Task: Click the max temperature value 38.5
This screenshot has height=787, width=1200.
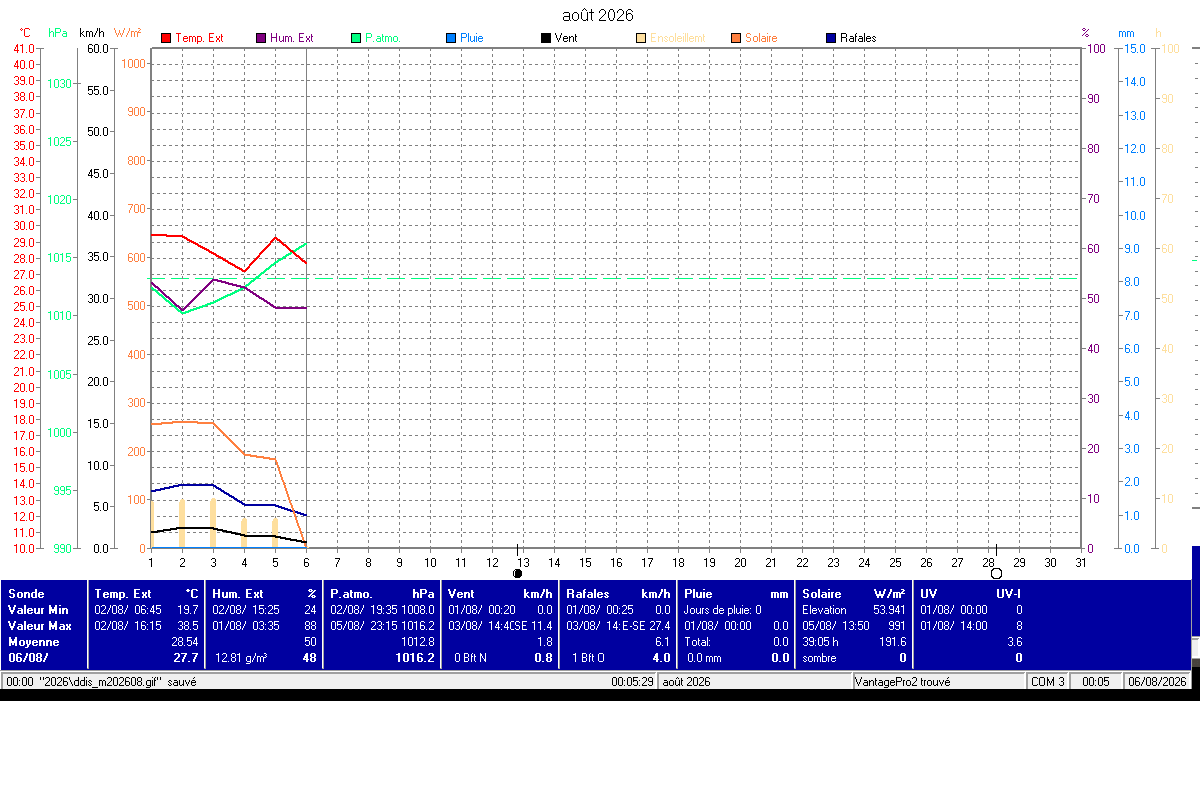Action: 188,626
